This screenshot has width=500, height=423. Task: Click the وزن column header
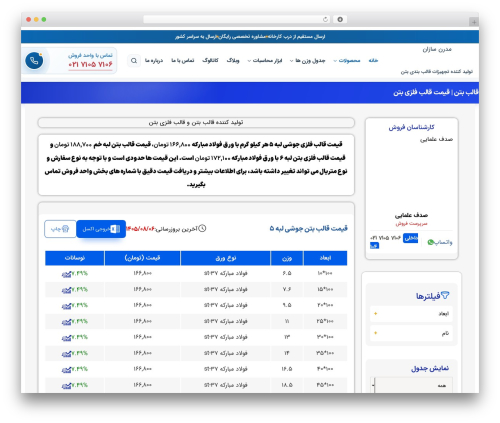(287, 258)
